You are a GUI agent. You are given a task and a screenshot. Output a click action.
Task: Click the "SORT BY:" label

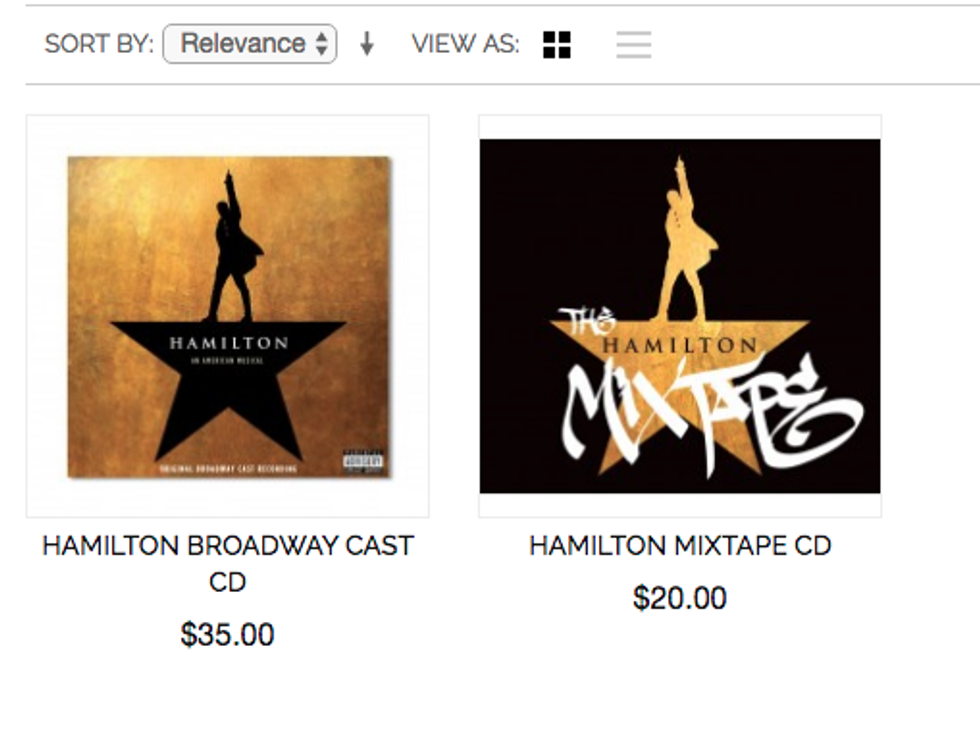pyautogui.click(x=99, y=44)
